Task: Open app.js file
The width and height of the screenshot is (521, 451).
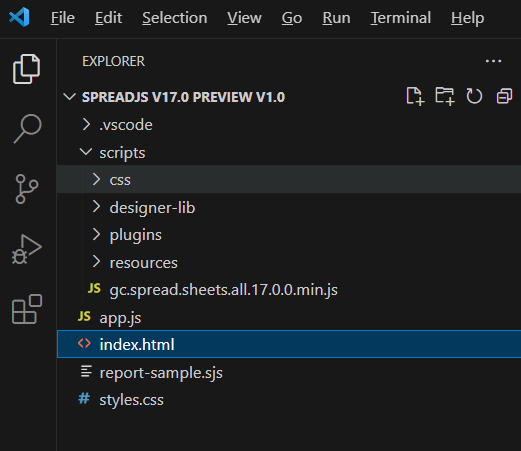Action: [289, 317]
